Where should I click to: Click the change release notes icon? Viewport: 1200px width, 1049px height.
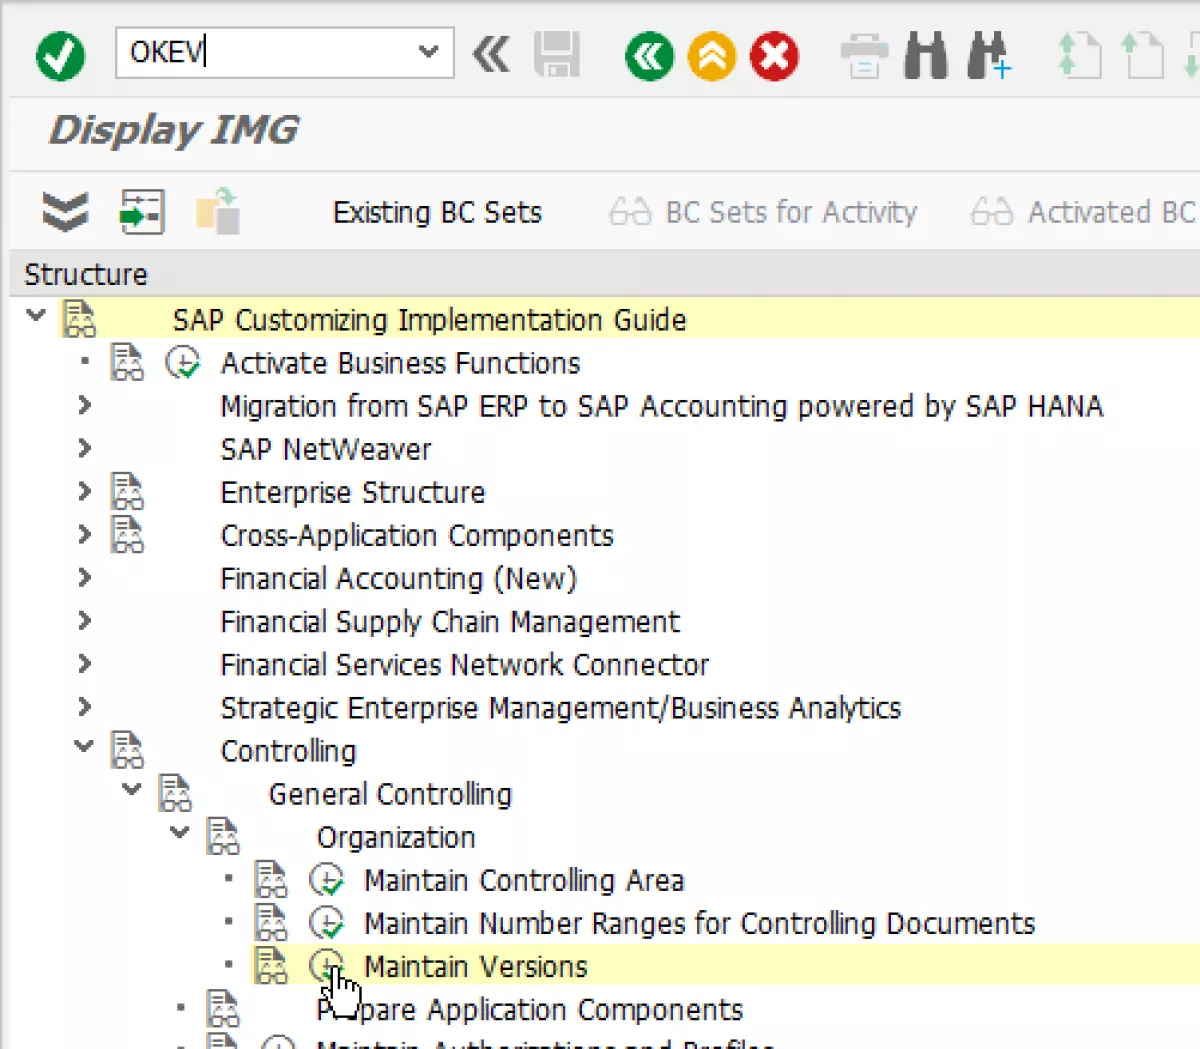click(x=218, y=211)
